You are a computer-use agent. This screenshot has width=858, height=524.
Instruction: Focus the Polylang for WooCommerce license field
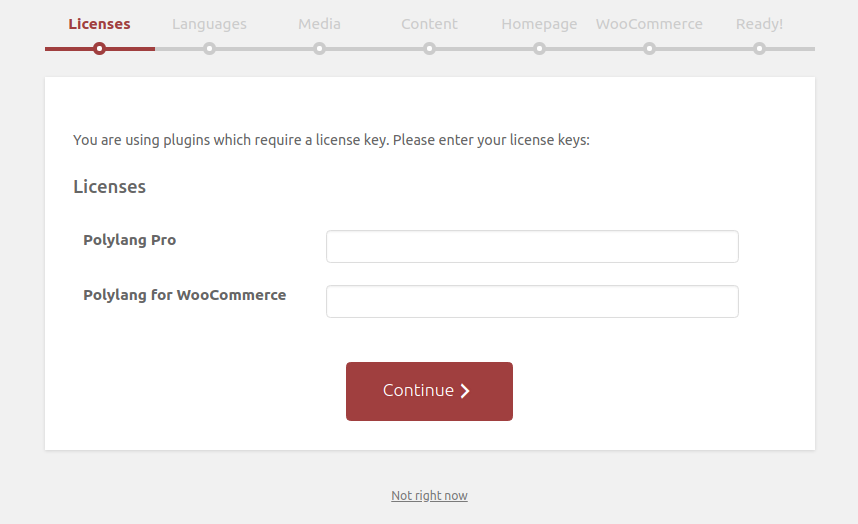(532, 301)
